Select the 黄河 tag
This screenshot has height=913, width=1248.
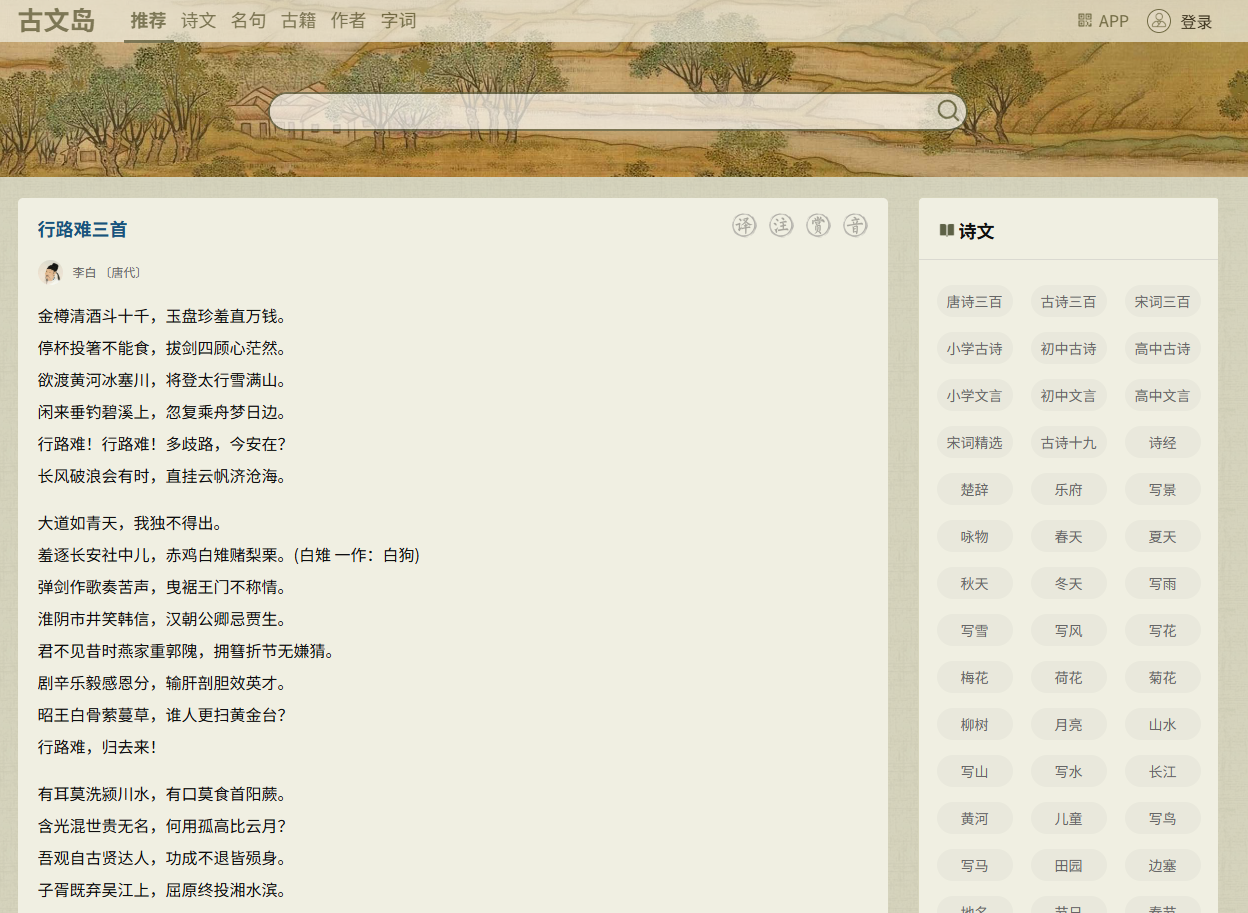975,819
